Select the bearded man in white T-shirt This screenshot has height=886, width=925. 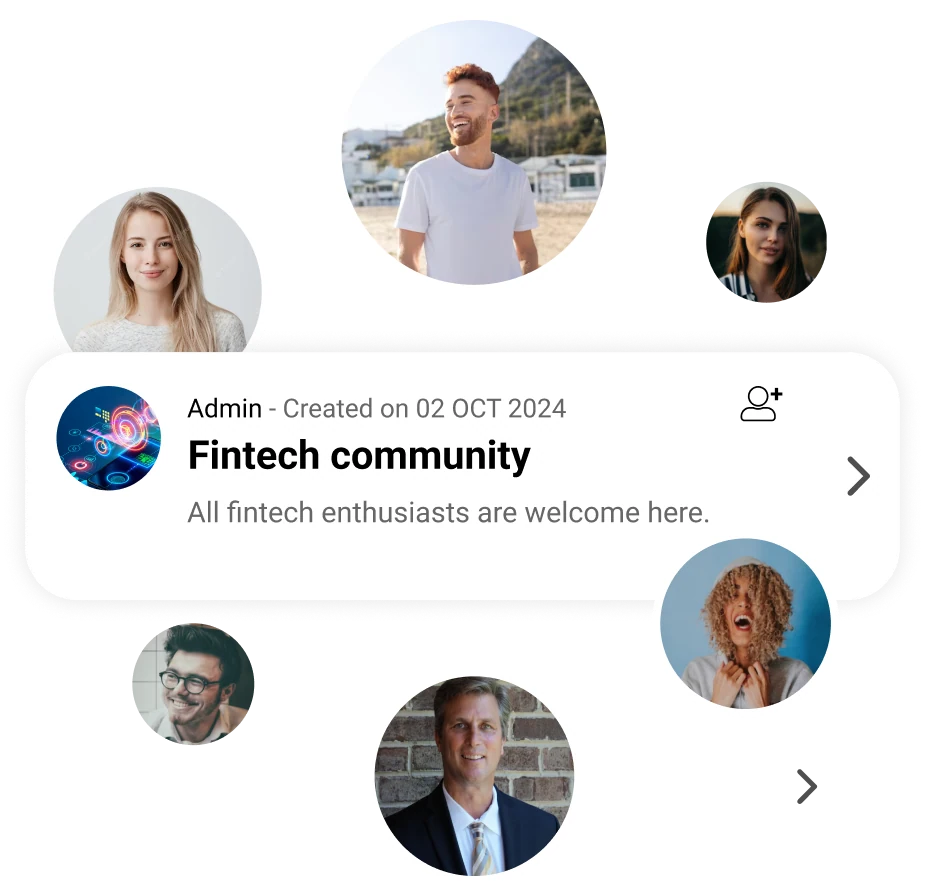tap(474, 152)
